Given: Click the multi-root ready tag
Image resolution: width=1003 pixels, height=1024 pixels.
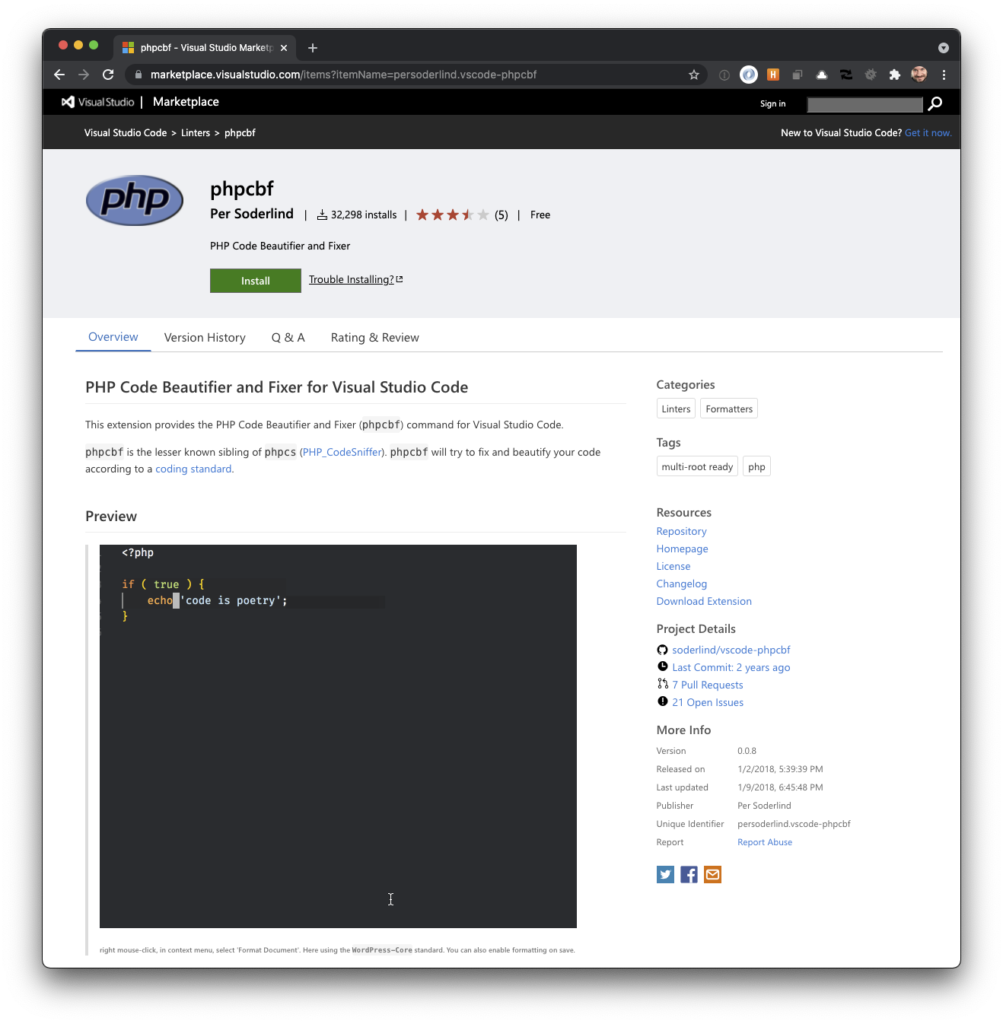Looking at the screenshot, I should pos(697,466).
